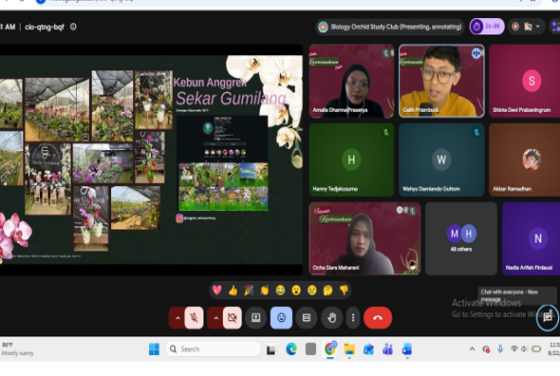Viewport: 560px width, 376px height.
Task: Send the thinking face reaction
Action: click(x=328, y=290)
